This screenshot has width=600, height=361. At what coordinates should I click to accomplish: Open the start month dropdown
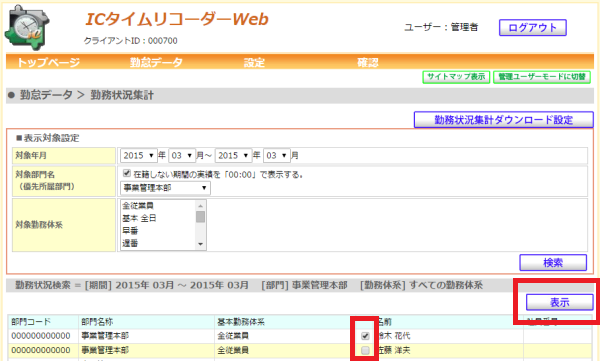click(182, 155)
